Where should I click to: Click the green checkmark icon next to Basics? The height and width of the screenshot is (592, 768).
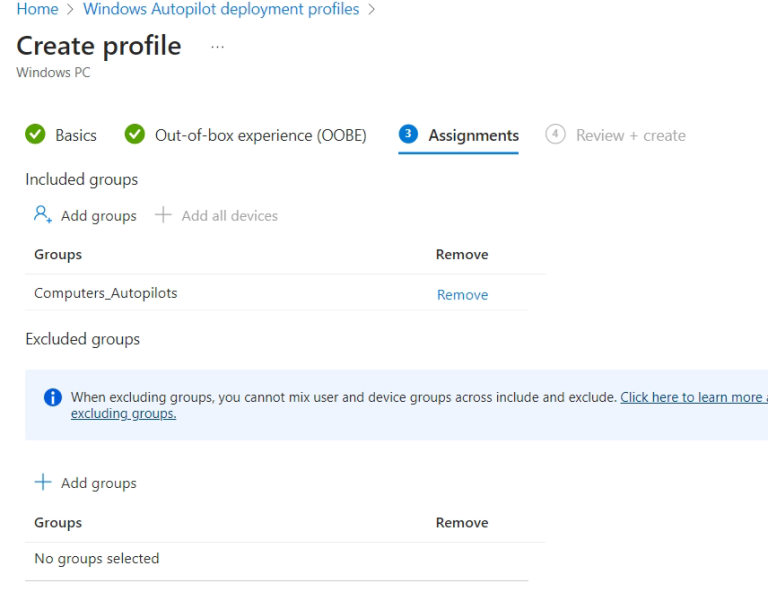(x=35, y=135)
